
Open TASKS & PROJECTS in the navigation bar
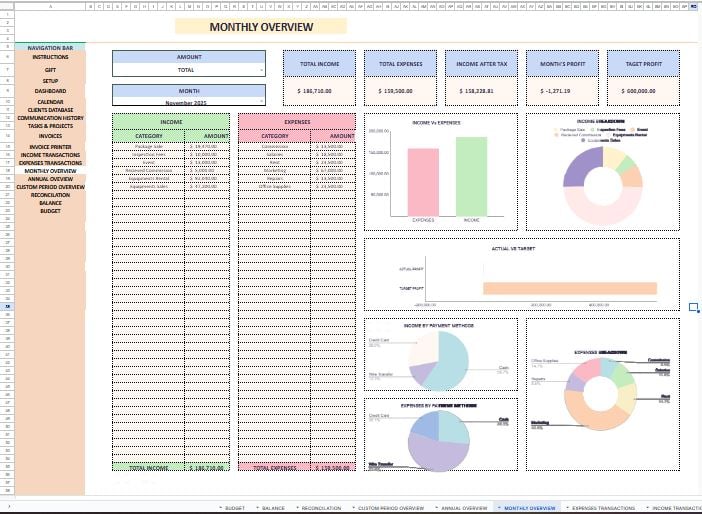[50, 126]
